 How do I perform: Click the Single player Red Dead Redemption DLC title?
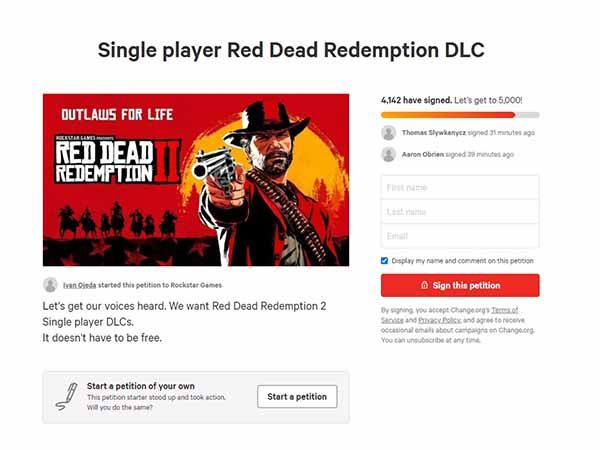pos(291,50)
